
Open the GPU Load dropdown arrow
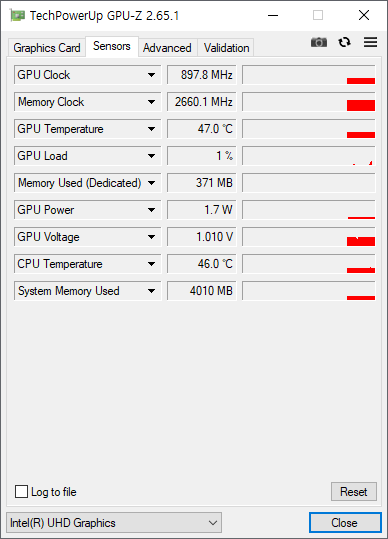tap(151, 156)
